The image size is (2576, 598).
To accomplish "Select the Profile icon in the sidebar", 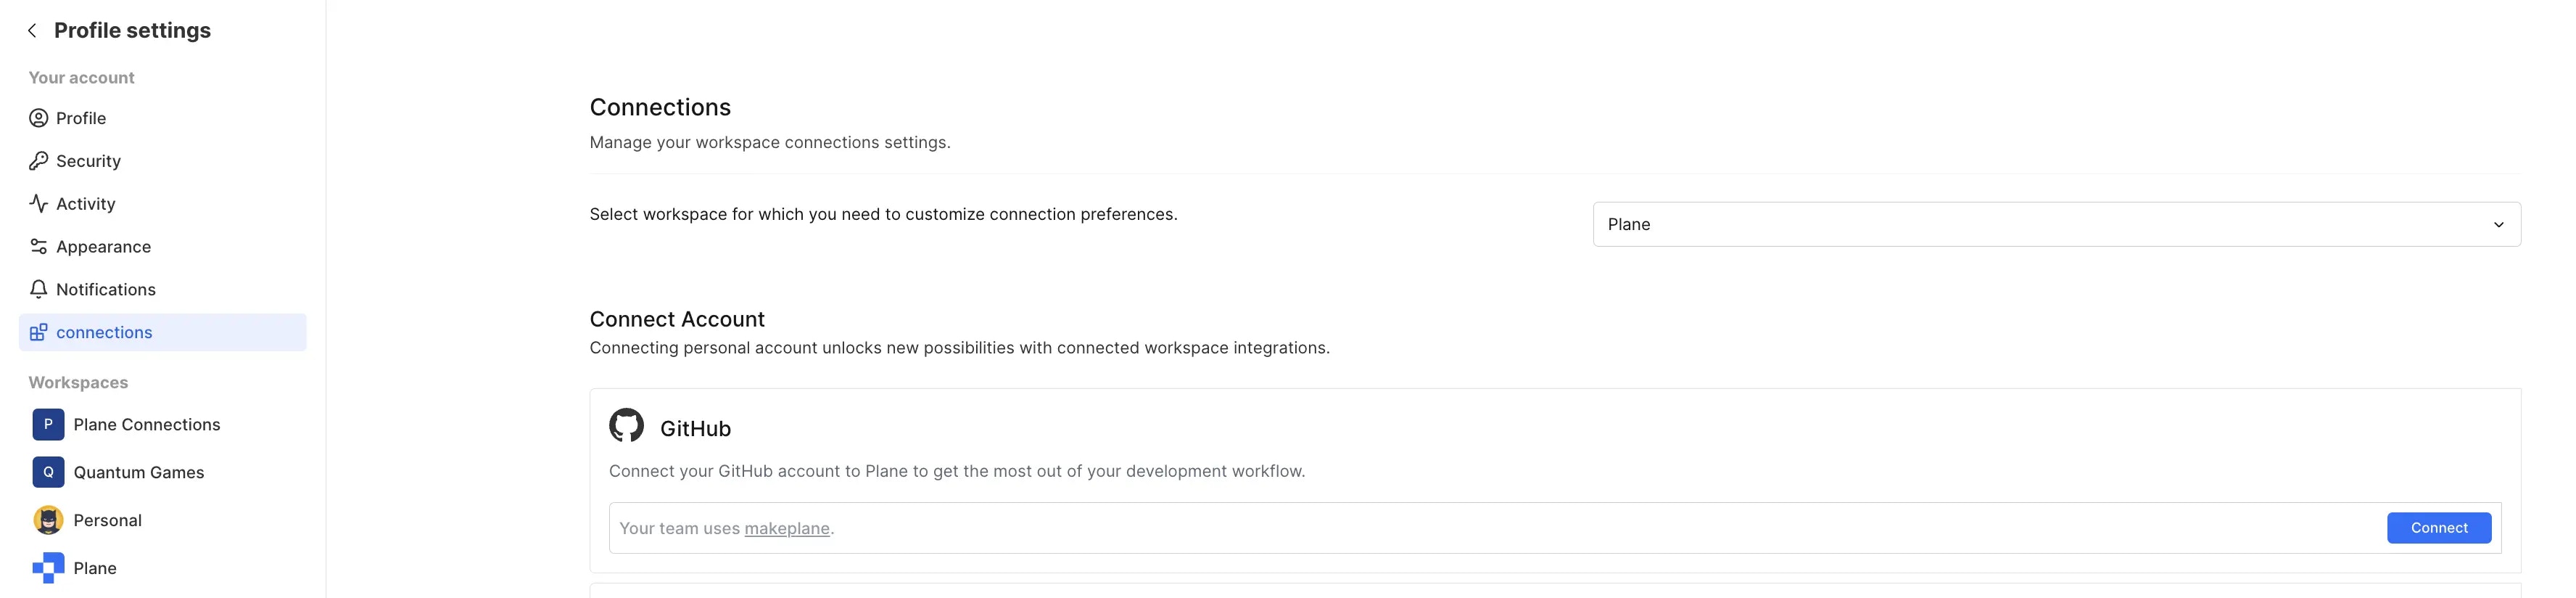I will (x=38, y=117).
